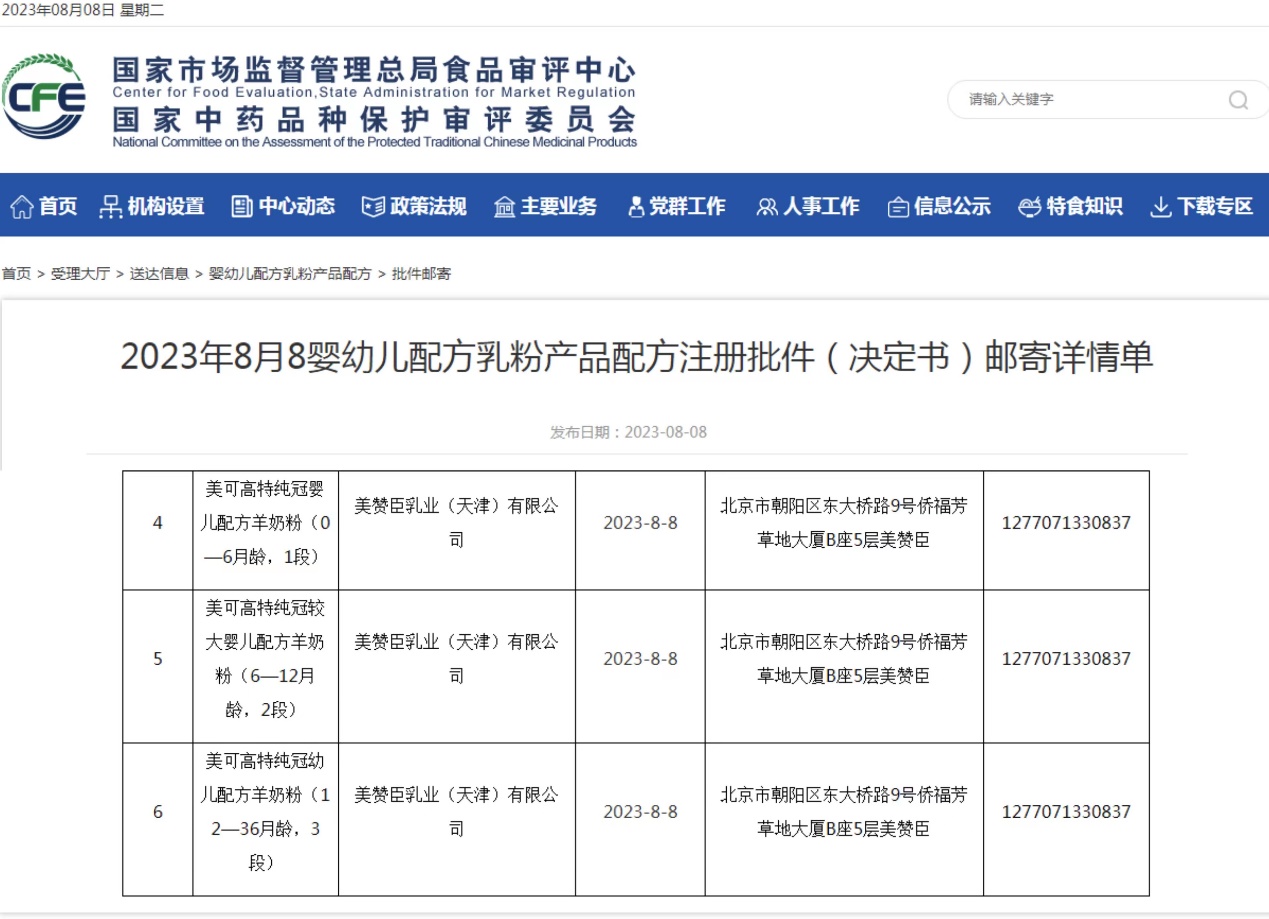Open 婴幼儿配方乳粉产品配方 breadcrumb link

tap(290, 274)
